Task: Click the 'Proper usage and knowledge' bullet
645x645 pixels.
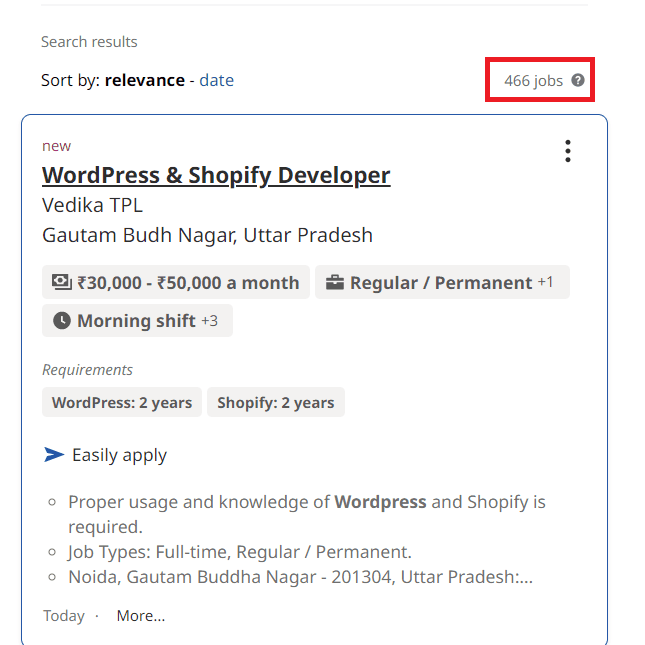Action: (x=307, y=514)
